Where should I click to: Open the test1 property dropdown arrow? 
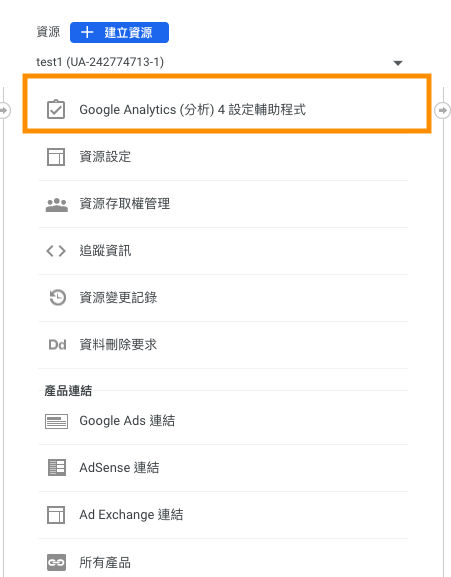click(x=398, y=63)
